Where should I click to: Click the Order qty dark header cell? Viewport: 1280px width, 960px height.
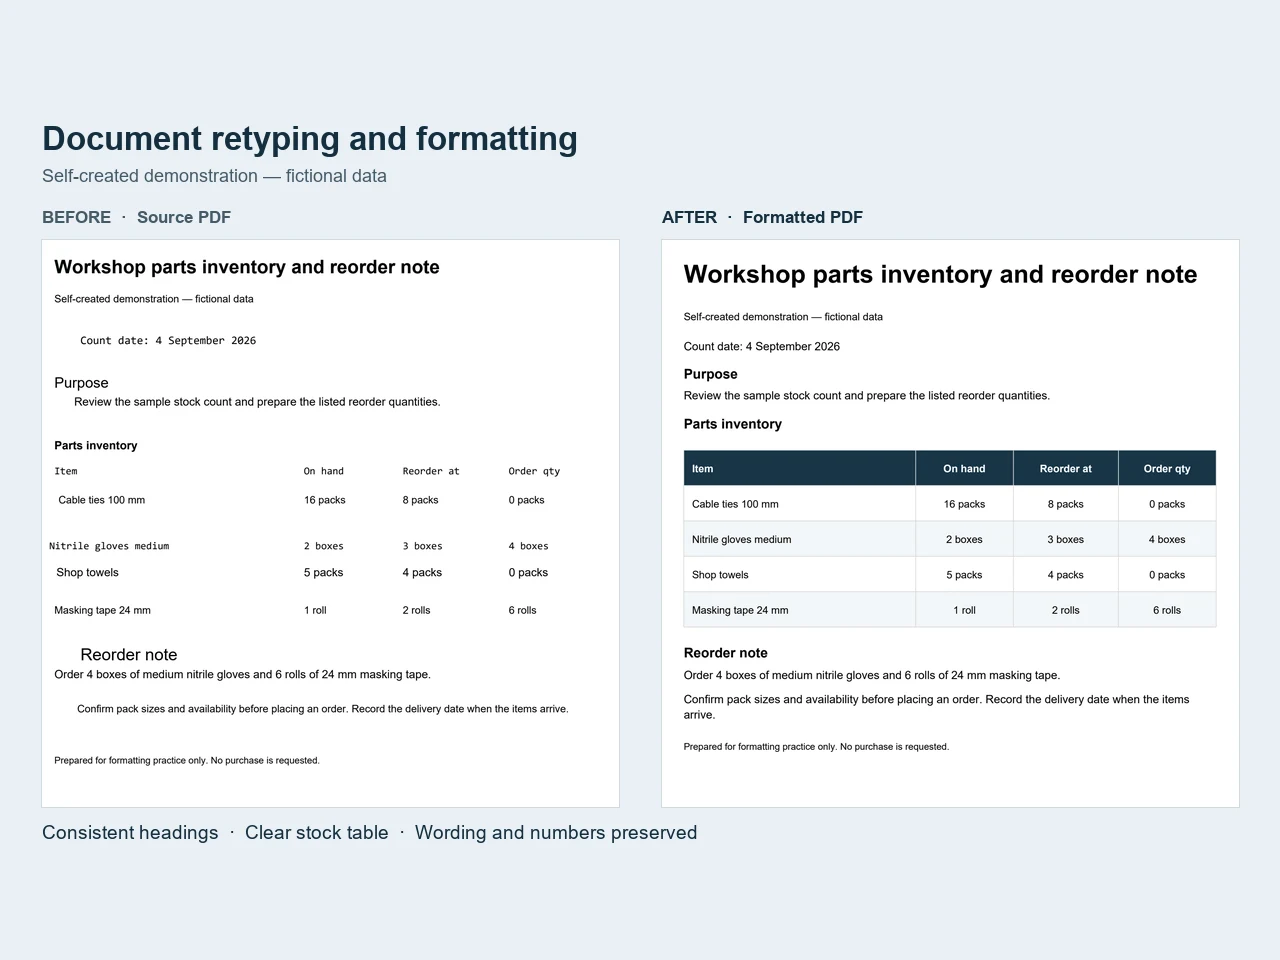(1167, 468)
